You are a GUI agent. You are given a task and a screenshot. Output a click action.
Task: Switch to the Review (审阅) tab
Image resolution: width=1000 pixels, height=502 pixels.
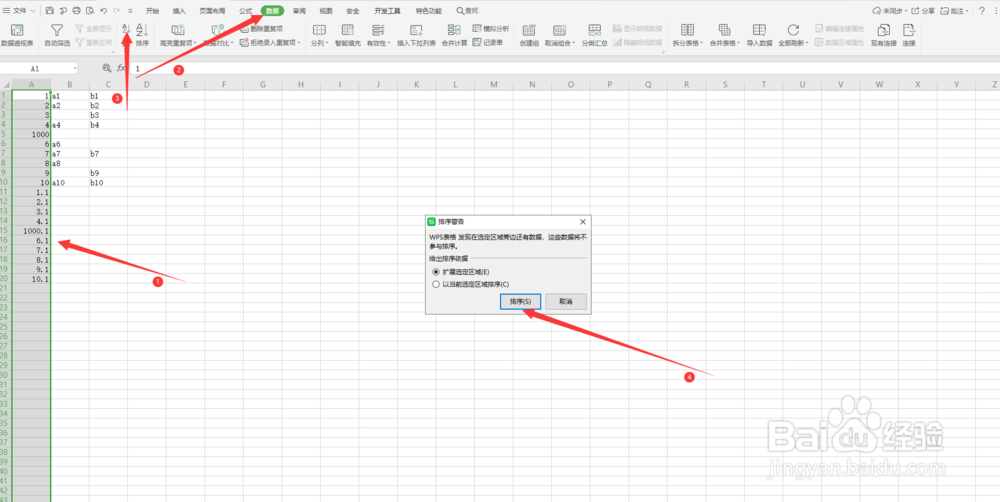click(299, 11)
